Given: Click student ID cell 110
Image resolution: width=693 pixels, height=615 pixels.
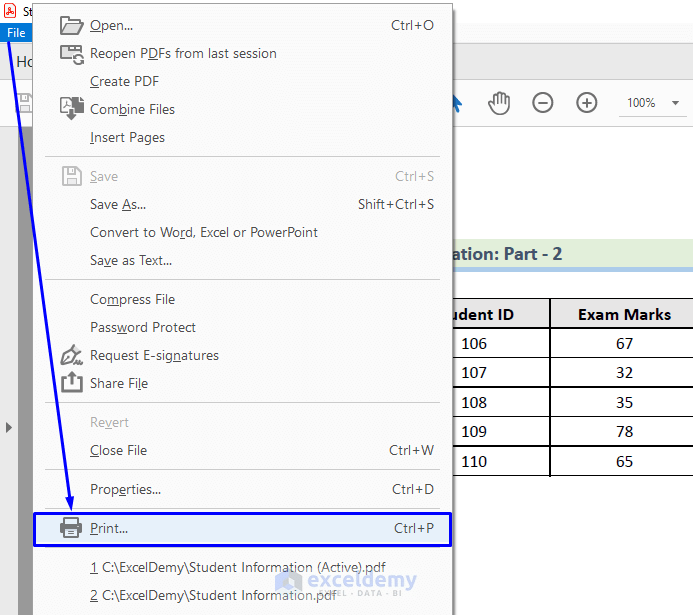Looking at the screenshot, I should 501,461.
